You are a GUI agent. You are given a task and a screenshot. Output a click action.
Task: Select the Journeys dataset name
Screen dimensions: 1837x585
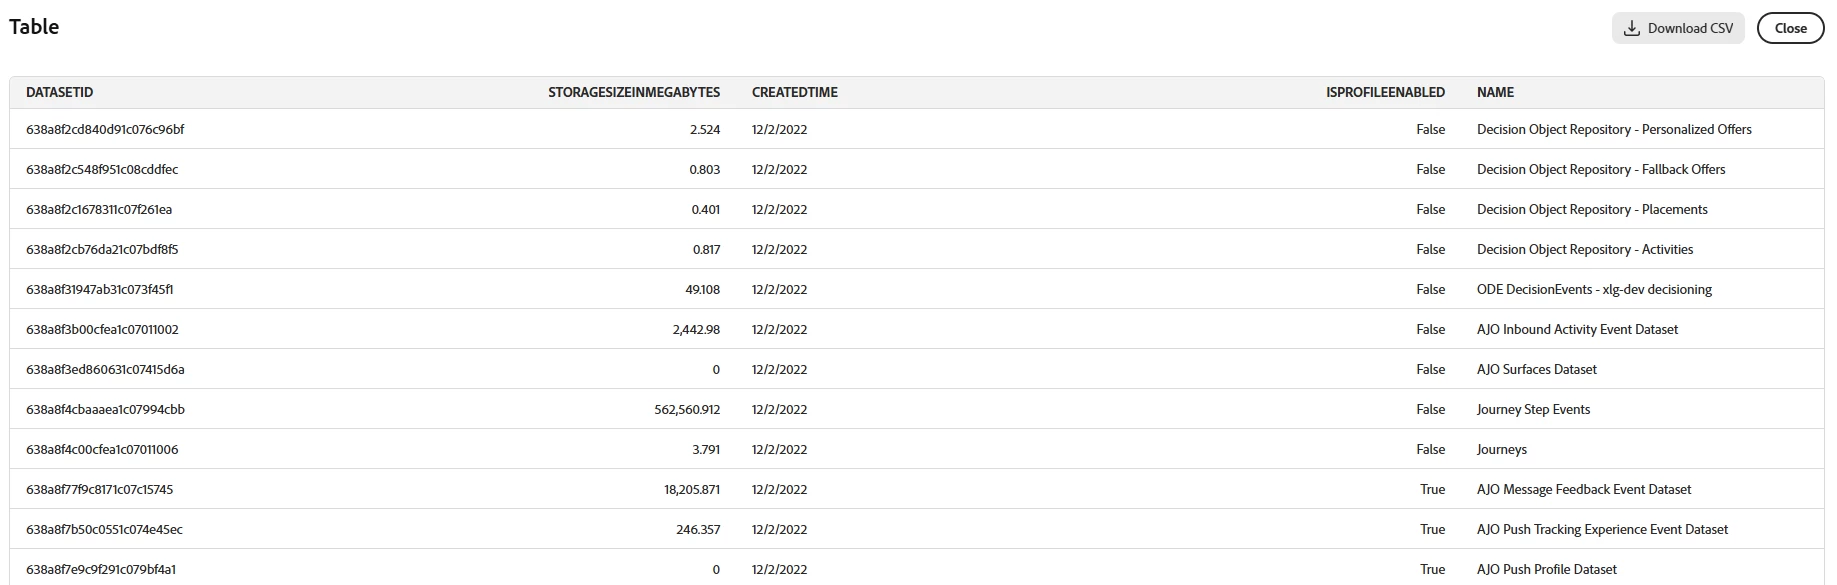[1502, 449]
